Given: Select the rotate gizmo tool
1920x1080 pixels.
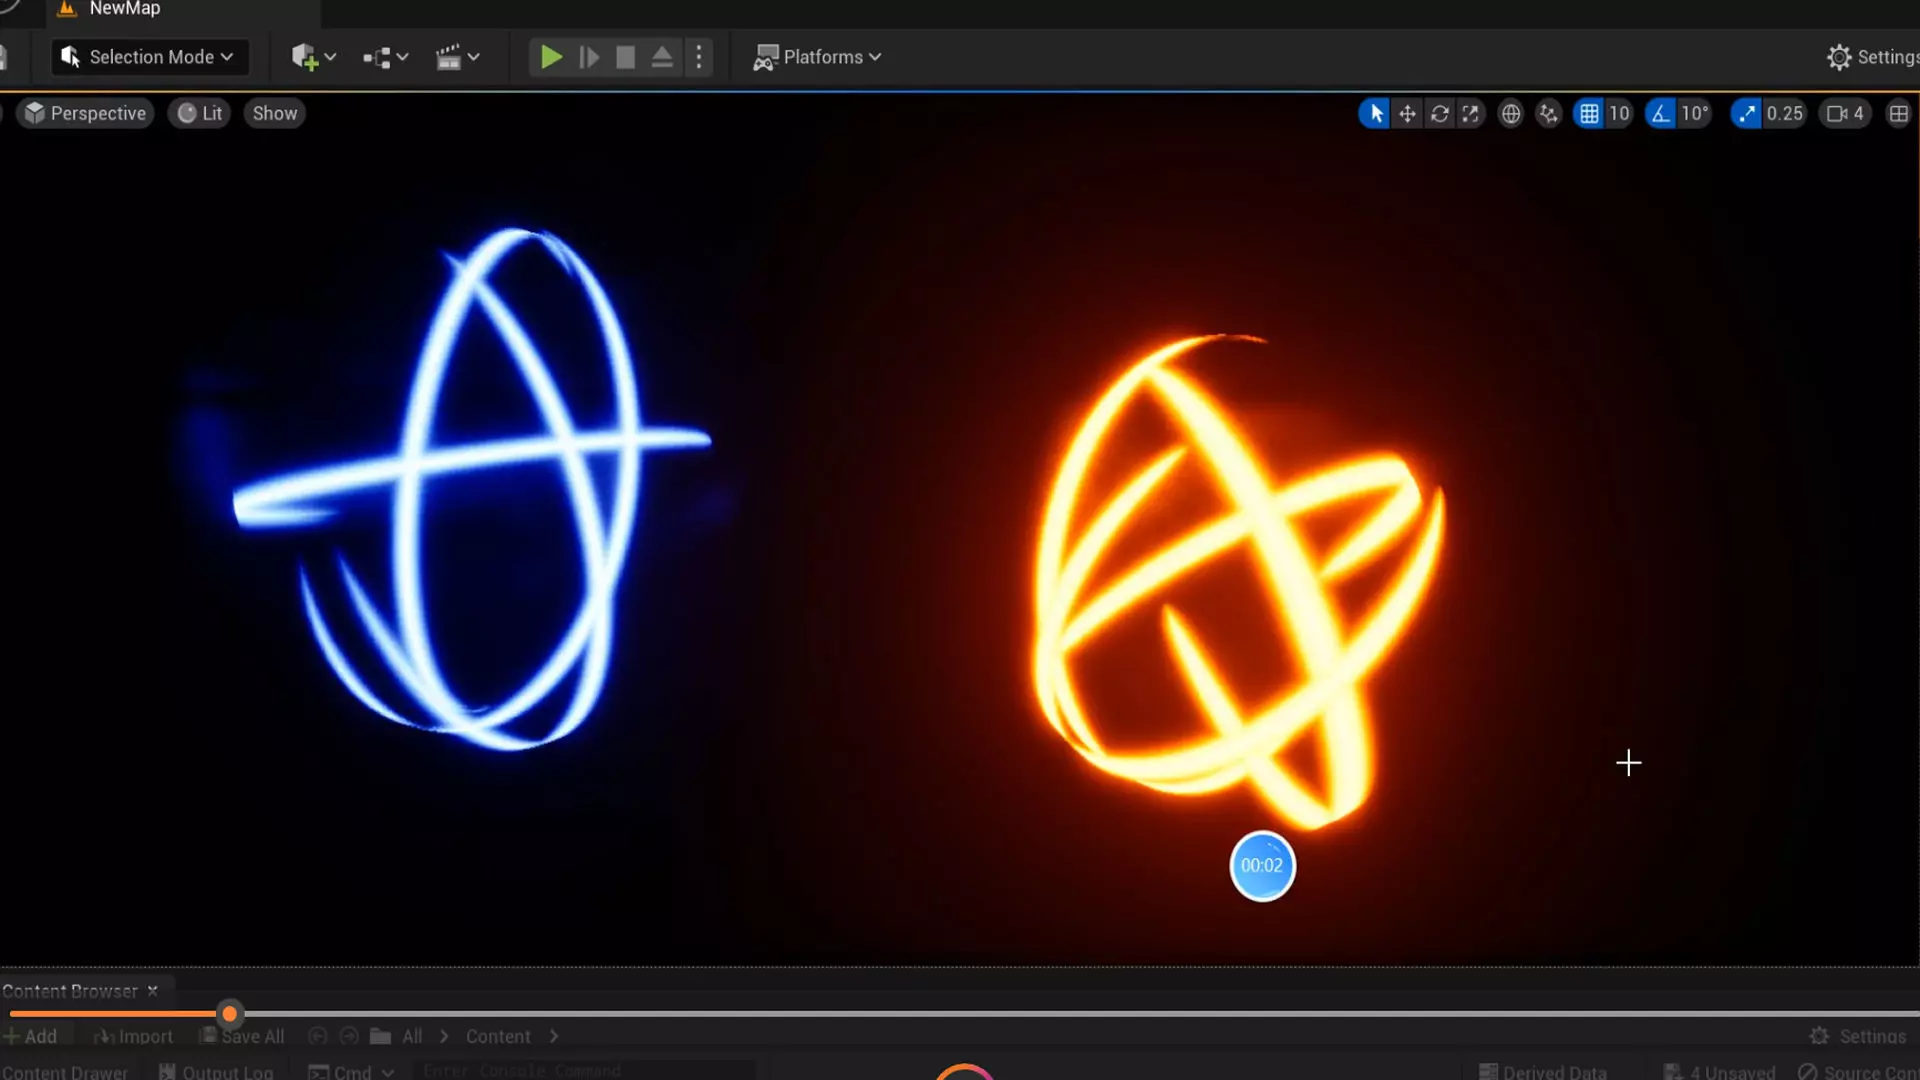Looking at the screenshot, I should (1439, 114).
